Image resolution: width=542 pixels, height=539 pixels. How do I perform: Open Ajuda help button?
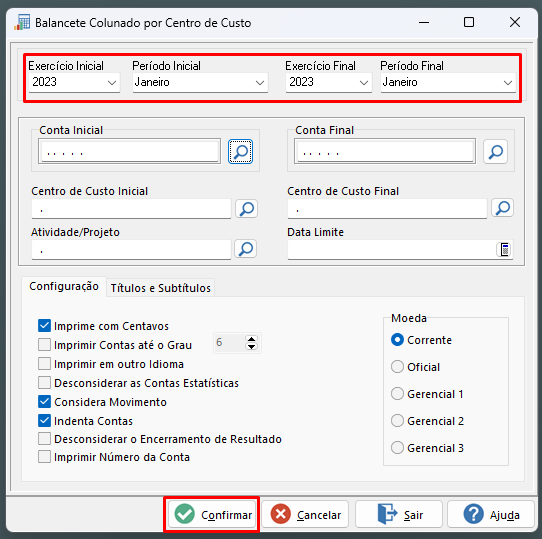[x=491, y=514]
